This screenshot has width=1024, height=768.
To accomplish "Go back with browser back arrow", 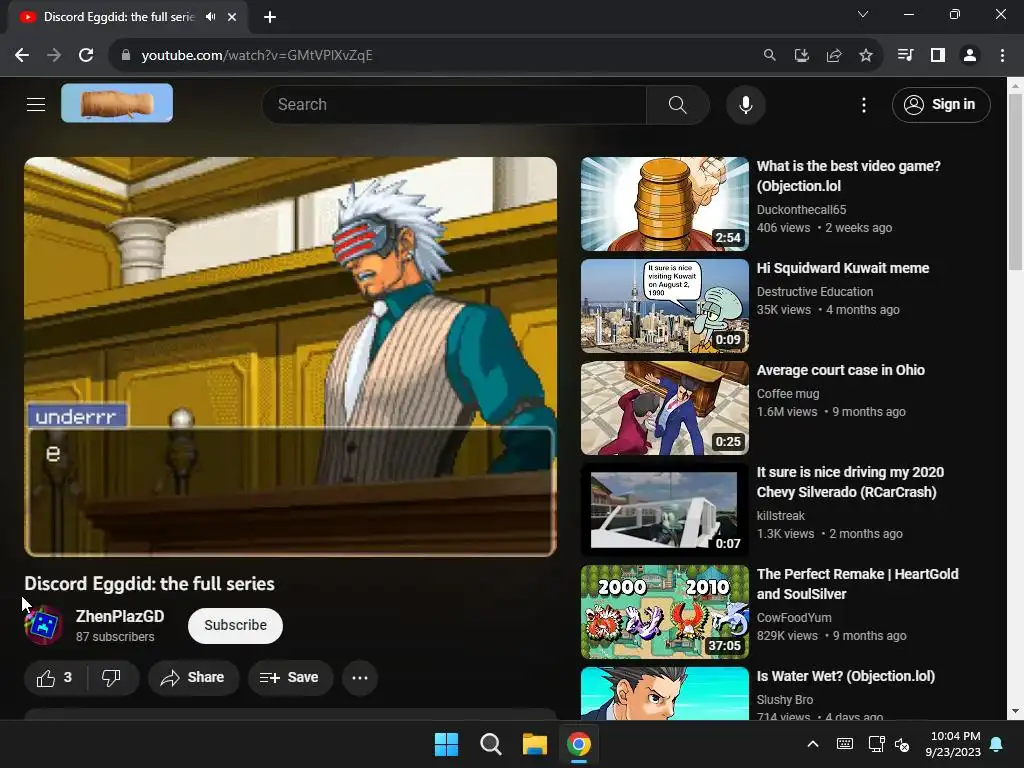I will tap(22, 56).
